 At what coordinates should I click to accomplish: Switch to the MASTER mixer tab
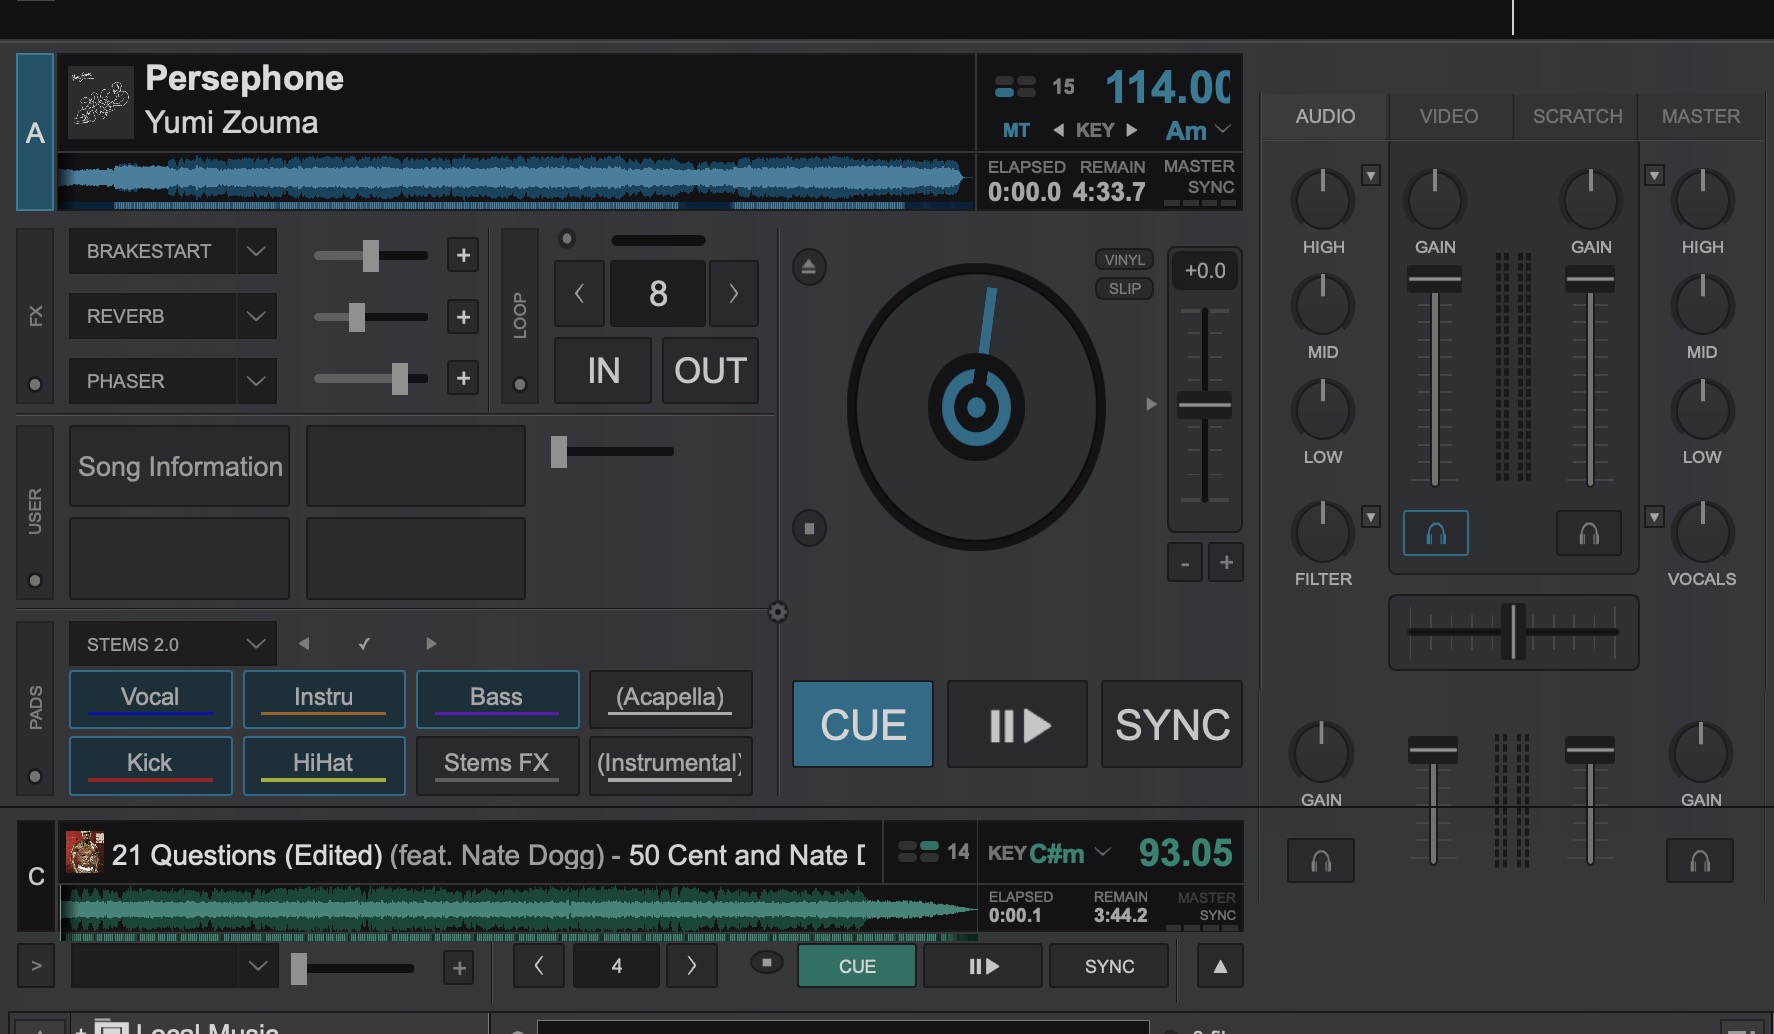tap(1701, 116)
